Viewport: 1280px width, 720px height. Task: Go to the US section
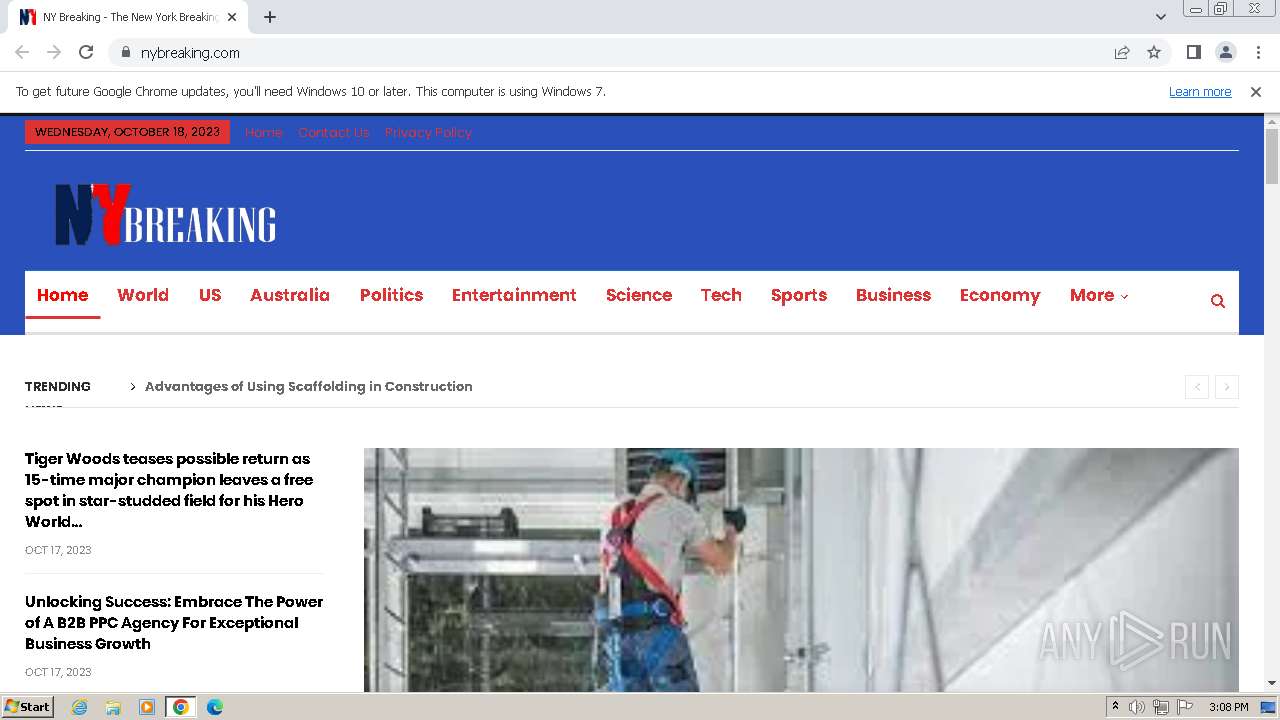pyautogui.click(x=210, y=295)
